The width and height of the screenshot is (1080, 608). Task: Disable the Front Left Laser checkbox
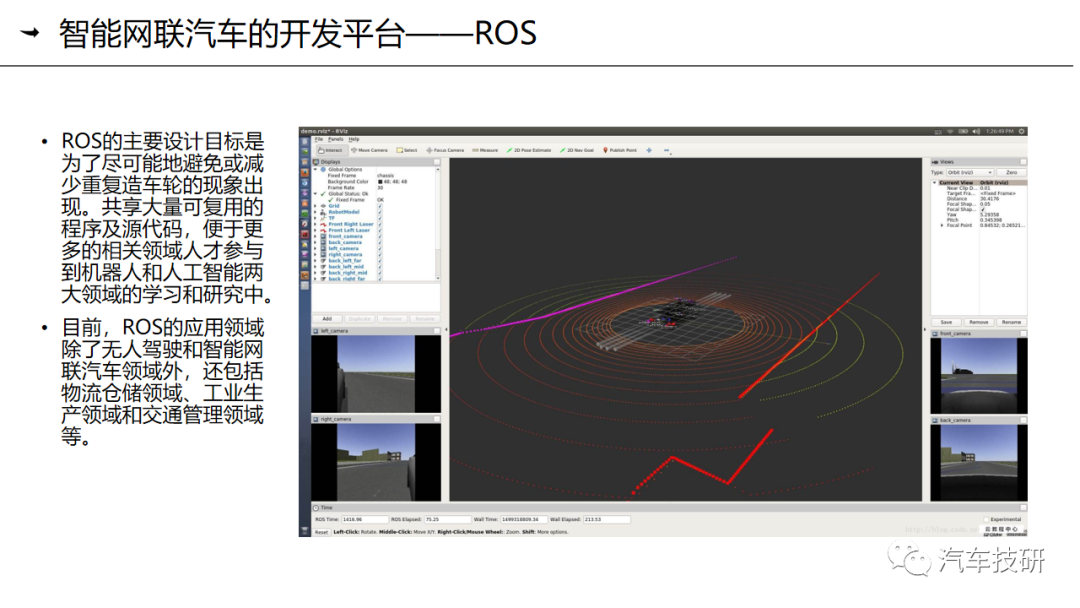(x=380, y=230)
